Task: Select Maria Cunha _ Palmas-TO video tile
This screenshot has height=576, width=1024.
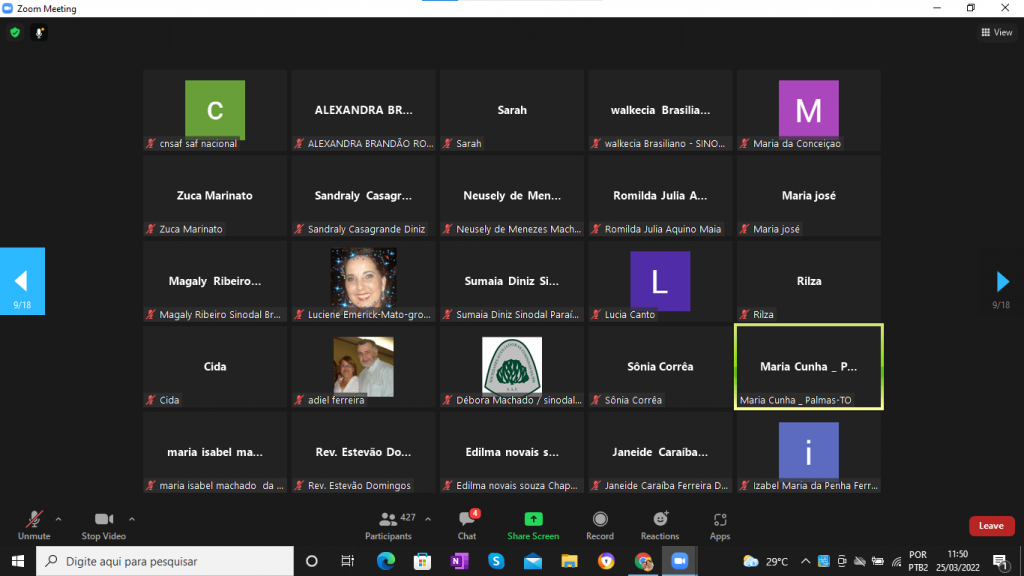Action: [x=808, y=367]
